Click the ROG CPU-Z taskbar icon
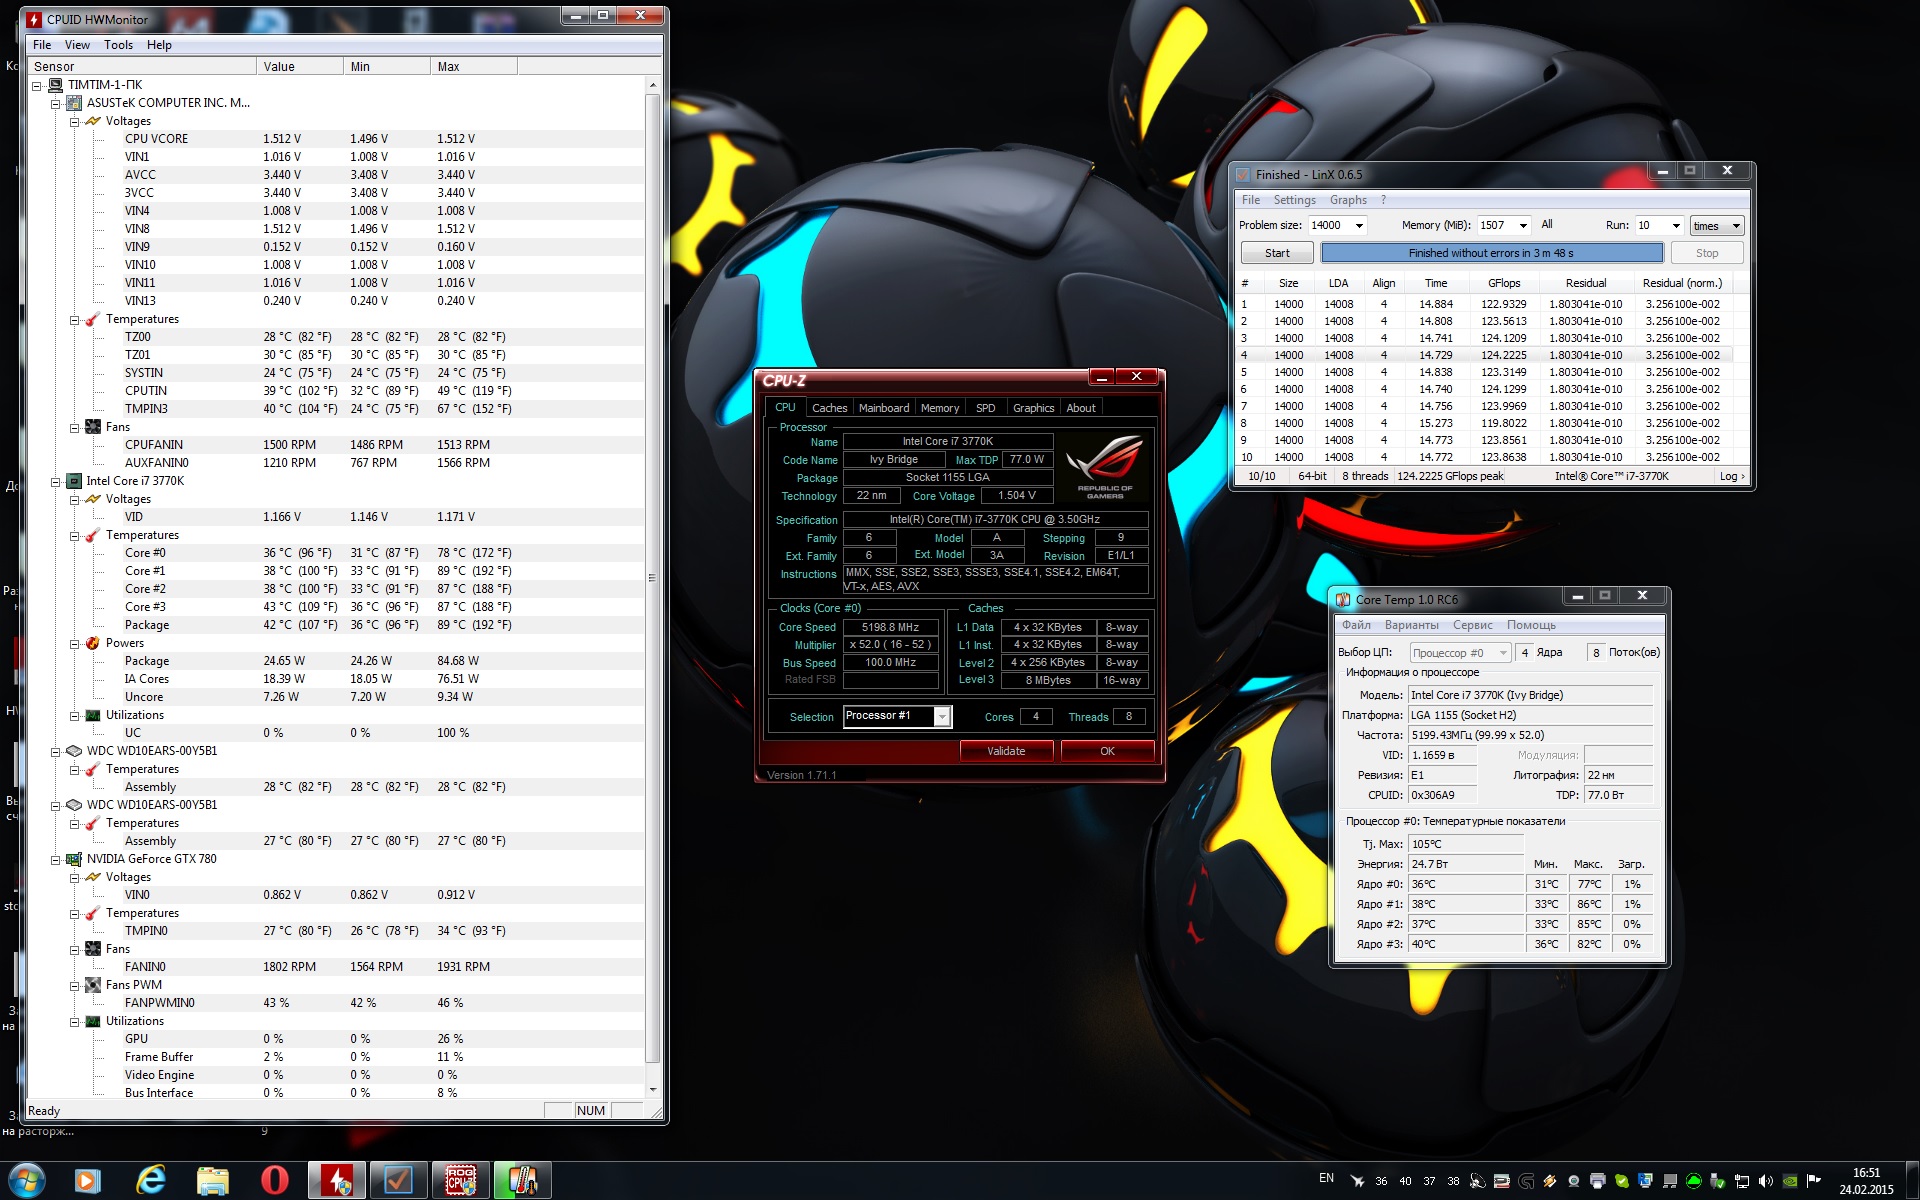 coord(460,1180)
